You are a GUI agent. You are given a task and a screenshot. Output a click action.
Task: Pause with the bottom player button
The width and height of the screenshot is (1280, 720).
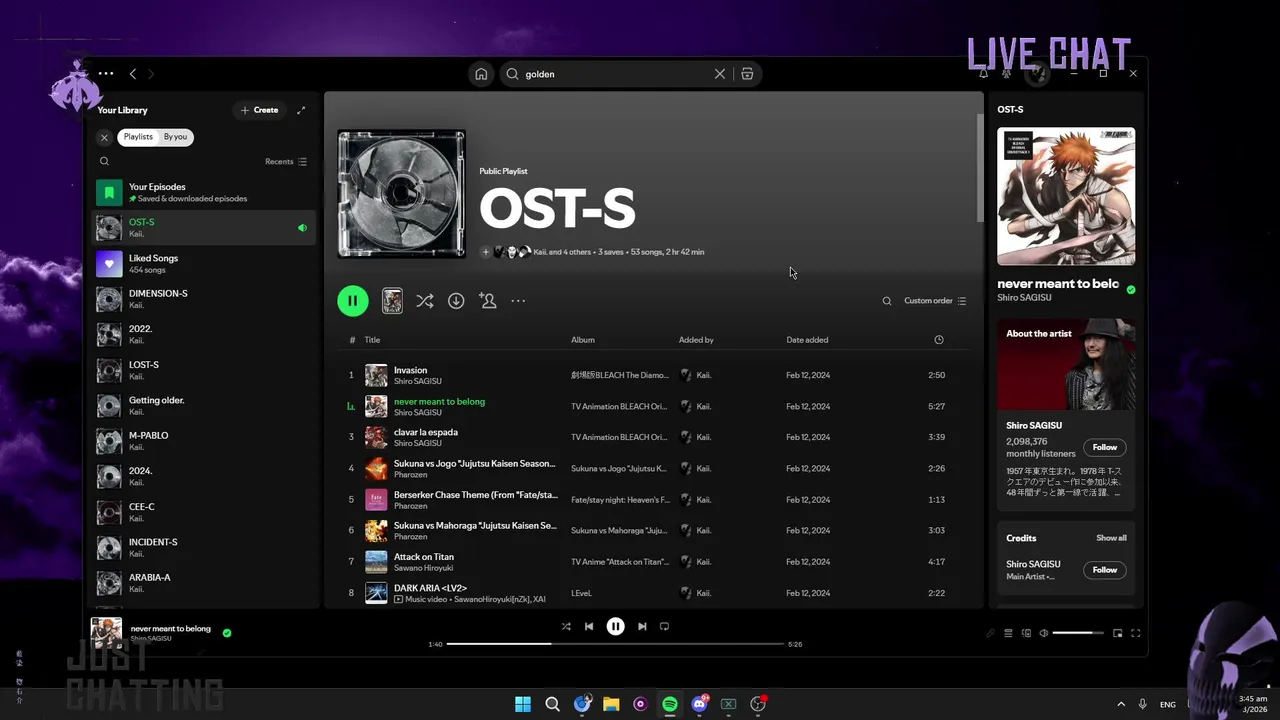[x=616, y=627]
